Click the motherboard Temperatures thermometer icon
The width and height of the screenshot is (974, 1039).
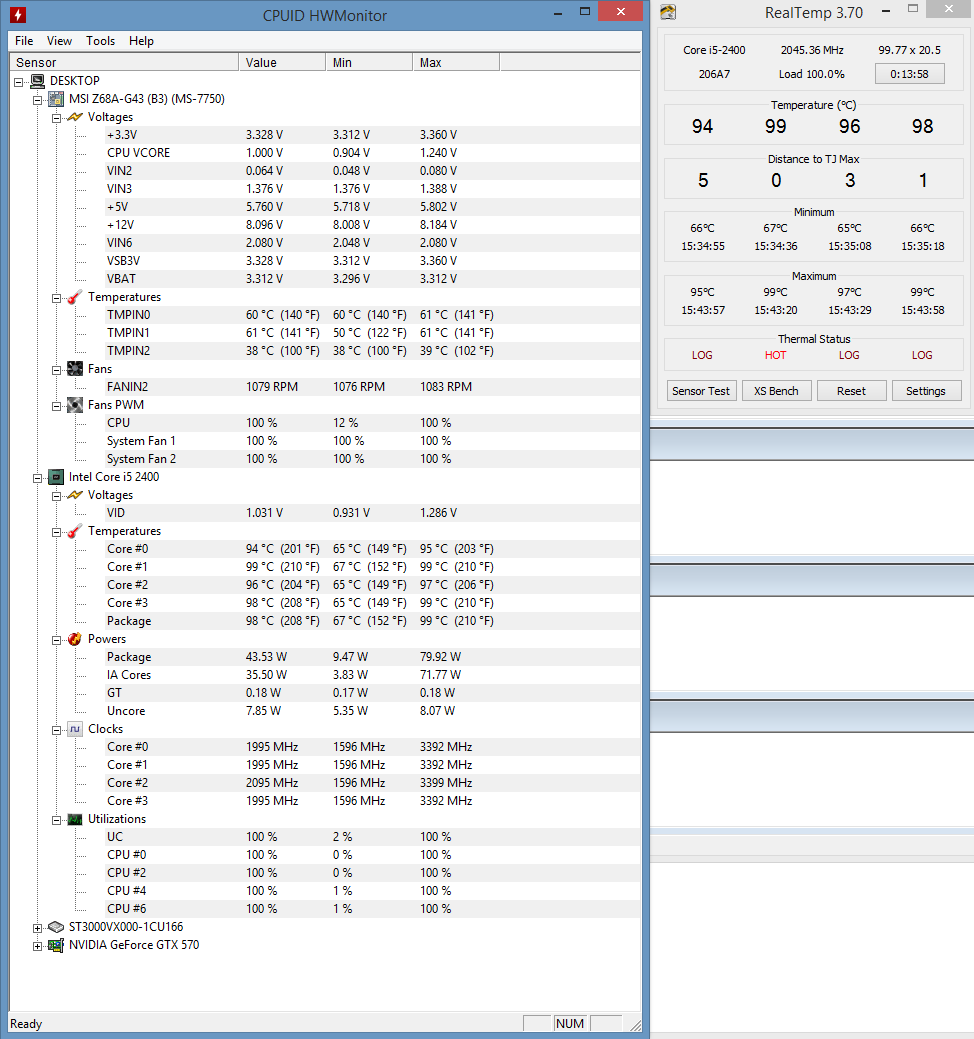click(x=75, y=297)
